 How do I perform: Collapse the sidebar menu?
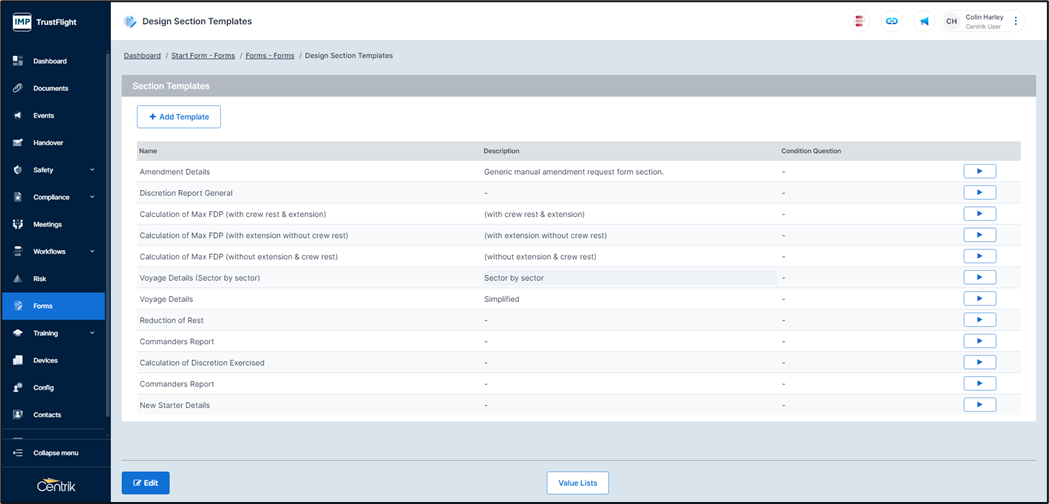point(55,453)
